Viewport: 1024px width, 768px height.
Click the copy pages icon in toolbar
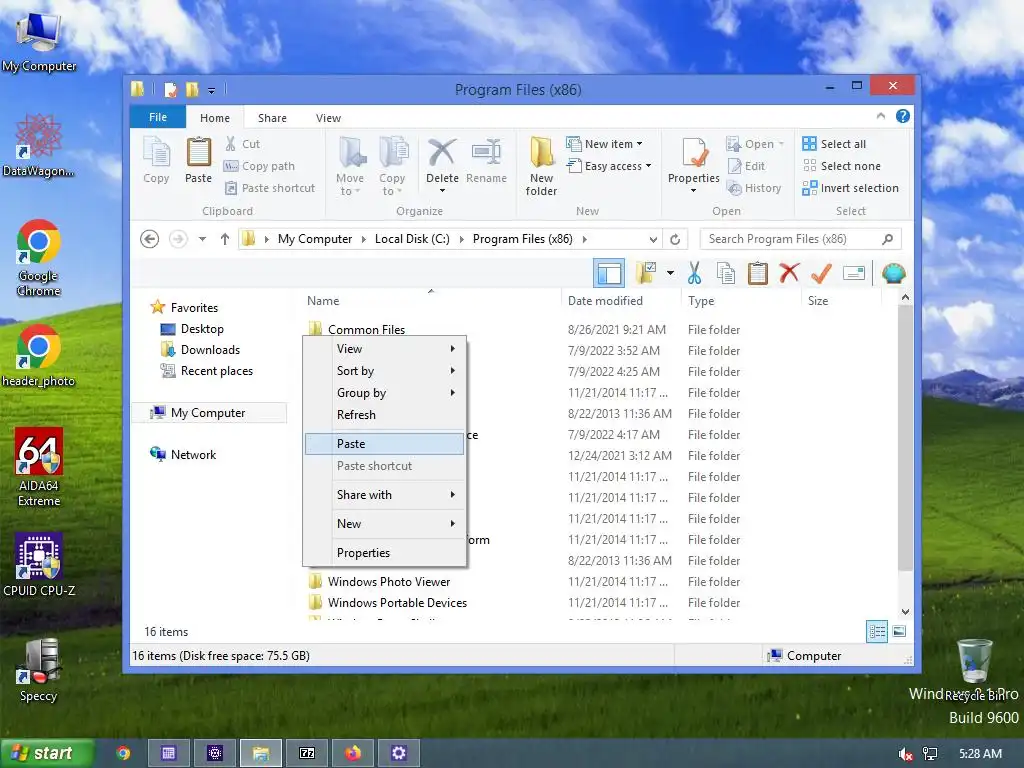pos(726,273)
